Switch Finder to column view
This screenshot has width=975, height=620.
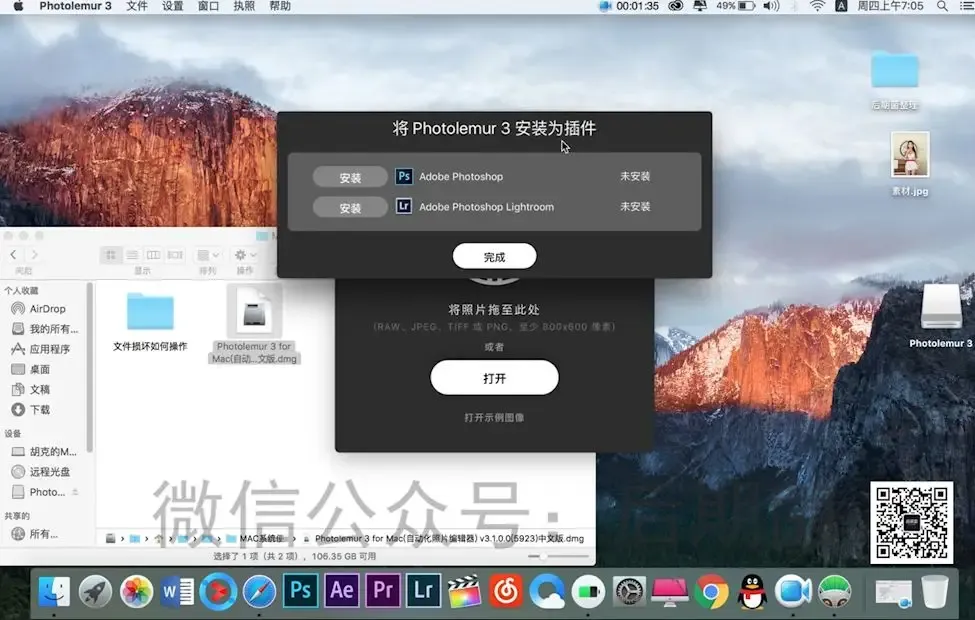(153, 255)
